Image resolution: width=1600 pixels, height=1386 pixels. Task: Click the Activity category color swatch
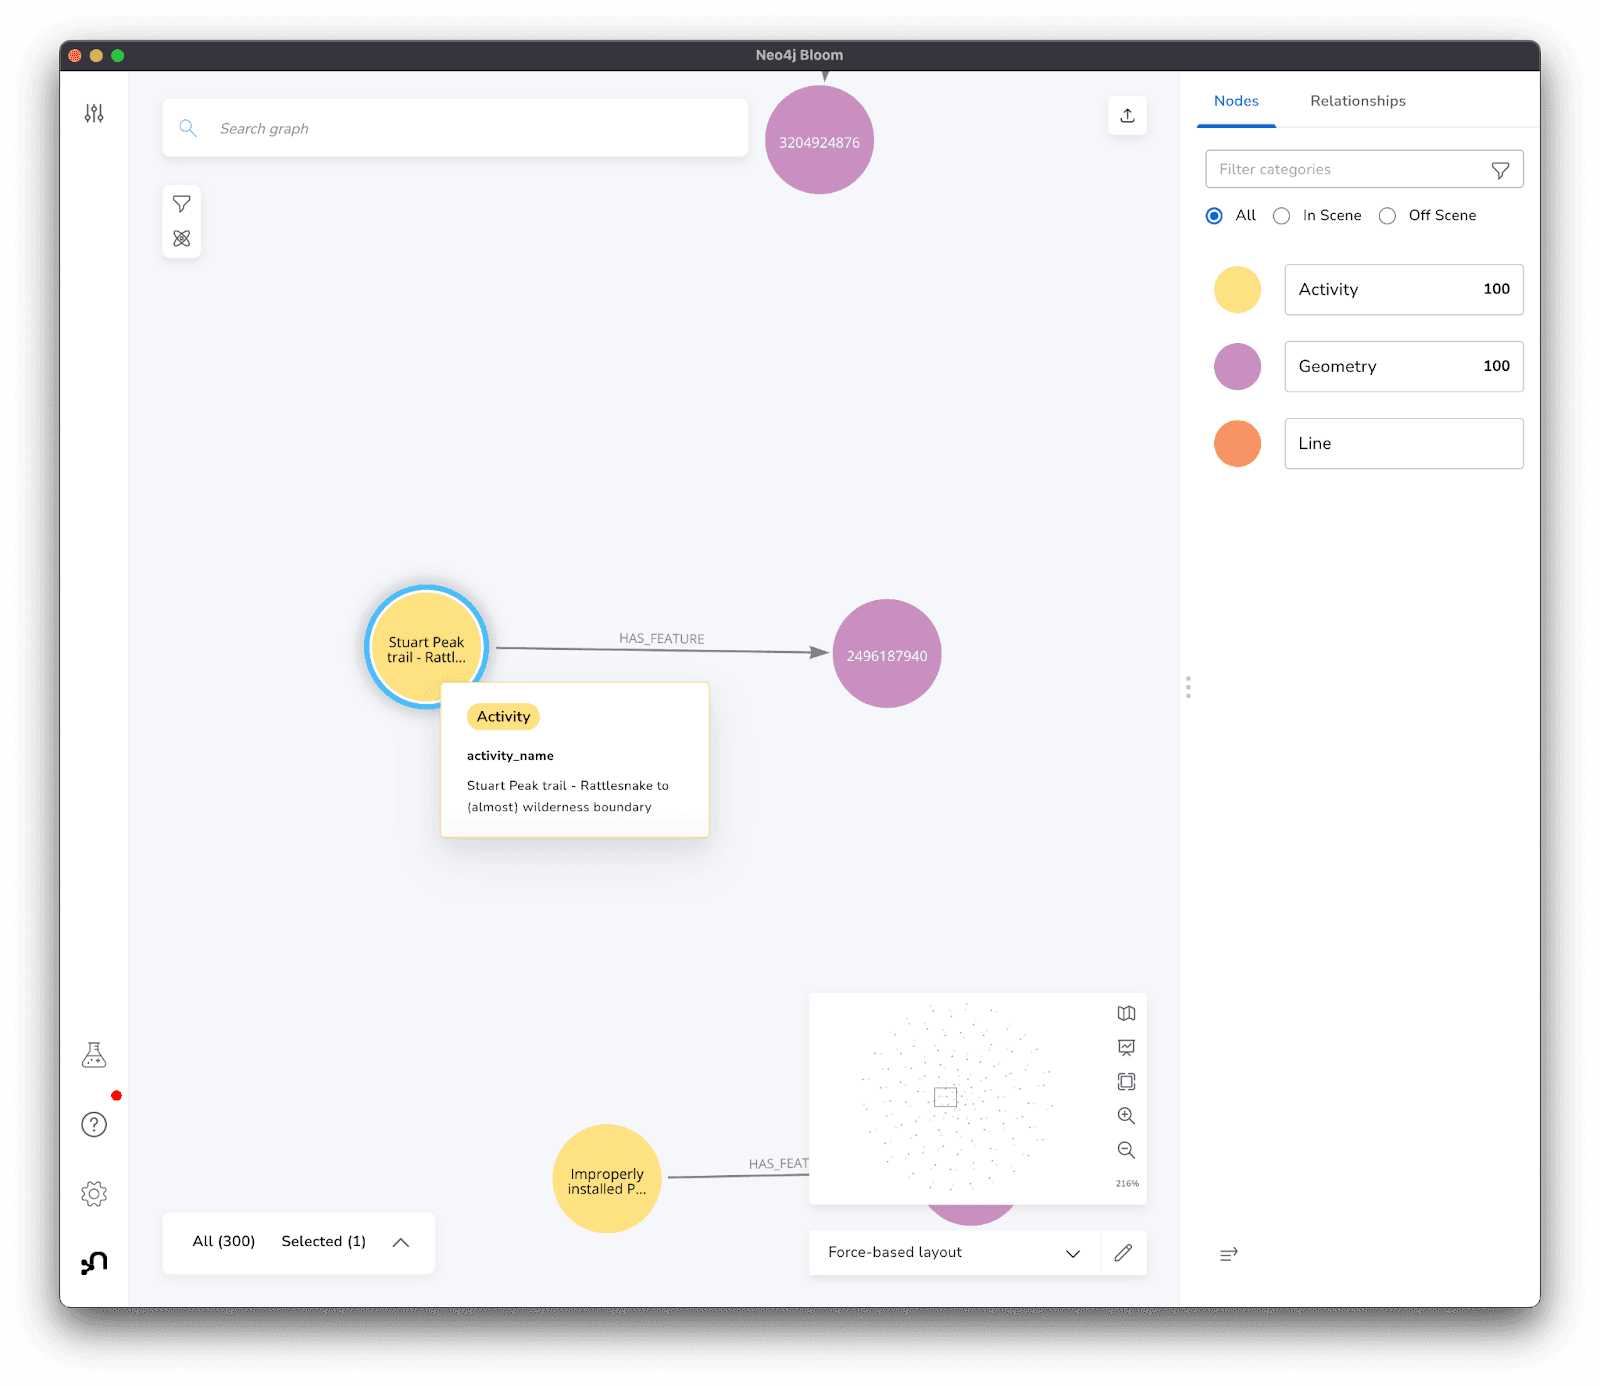(x=1237, y=289)
